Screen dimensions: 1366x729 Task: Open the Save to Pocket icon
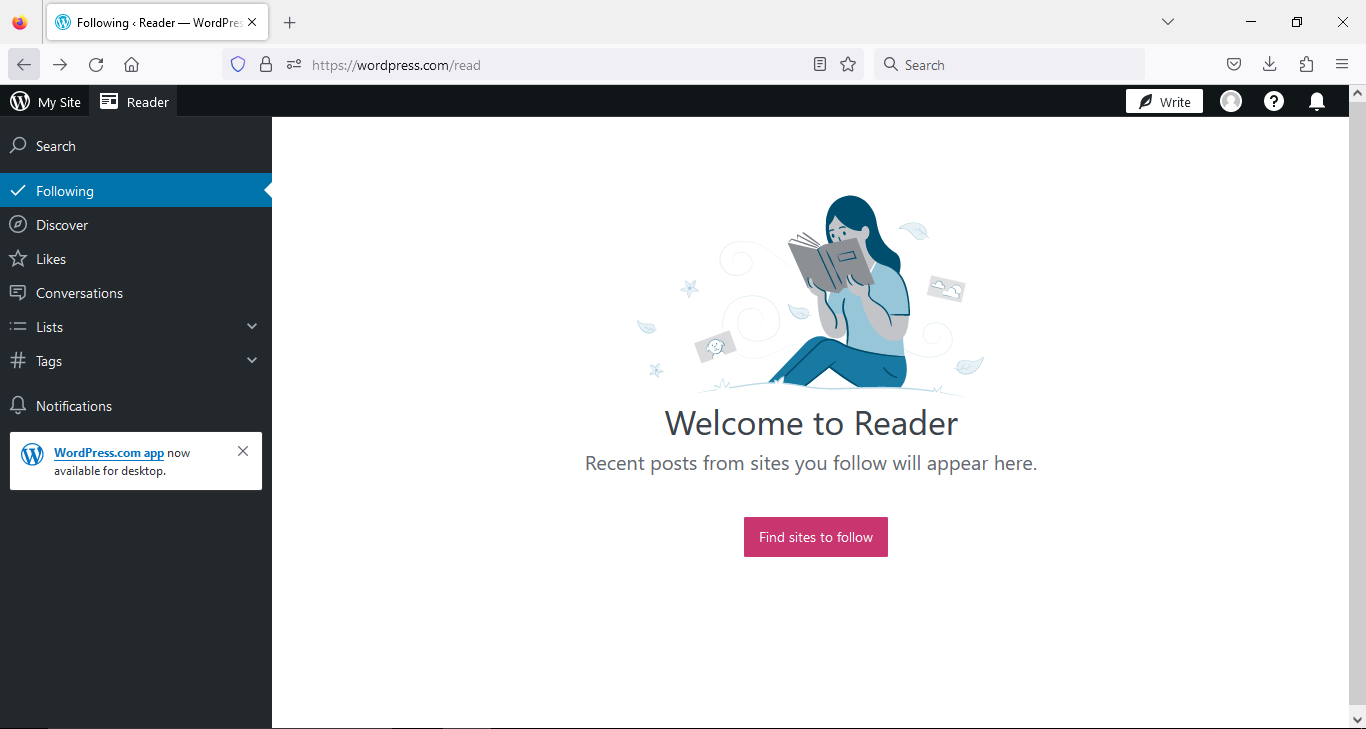1234,65
